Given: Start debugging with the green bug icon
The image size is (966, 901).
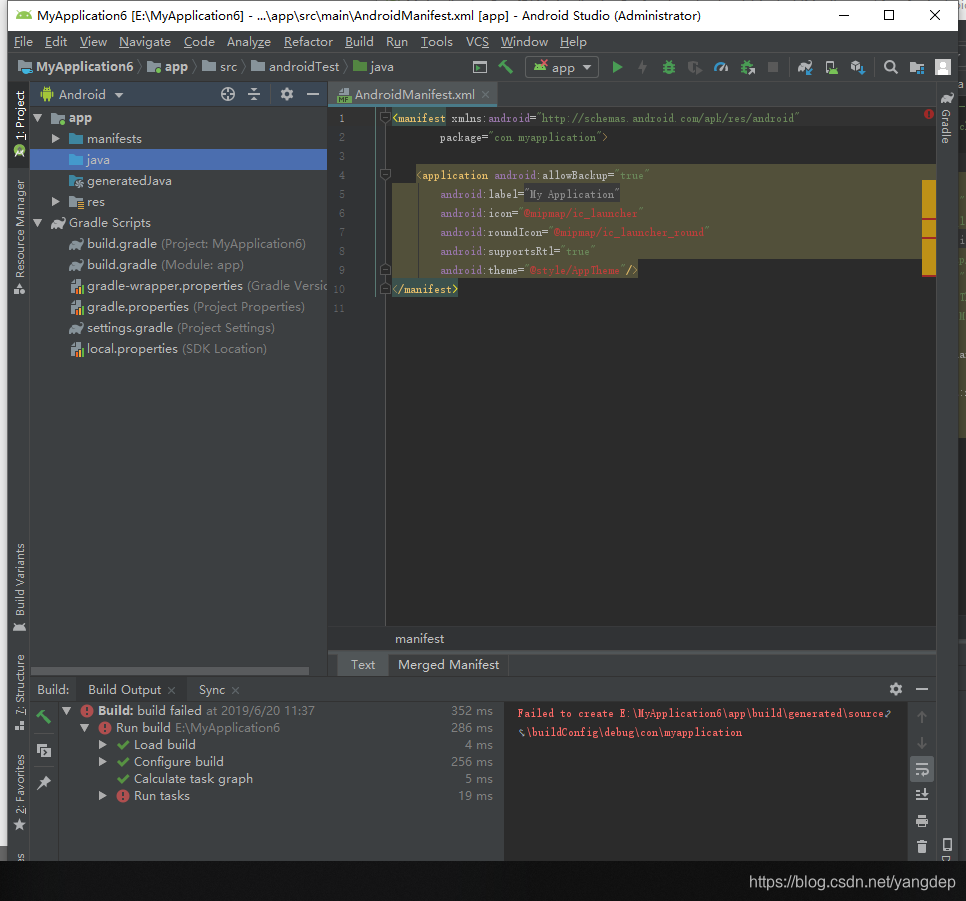Looking at the screenshot, I should click(x=668, y=67).
